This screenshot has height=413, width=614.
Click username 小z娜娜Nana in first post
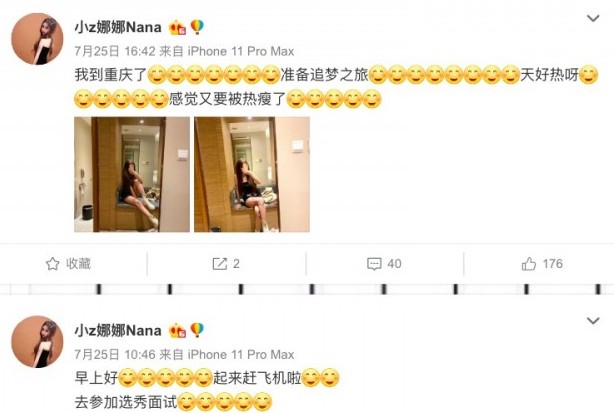point(118,27)
